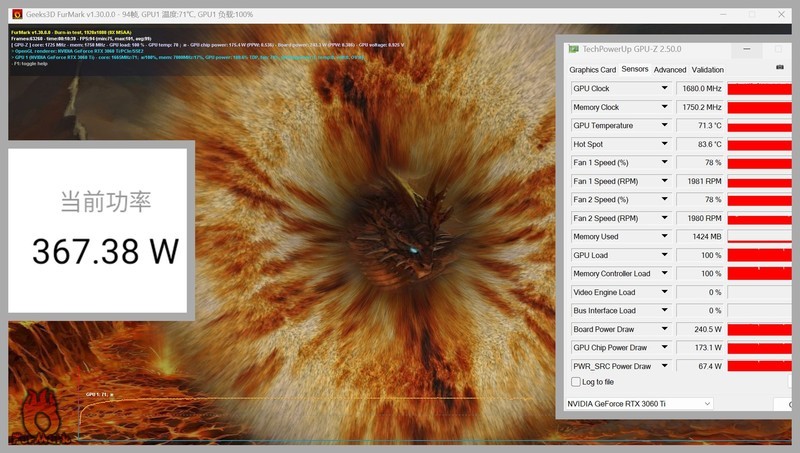Expand the GPU Temperature sensor options
The width and height of the screenshot is (800, 453).
664,126
